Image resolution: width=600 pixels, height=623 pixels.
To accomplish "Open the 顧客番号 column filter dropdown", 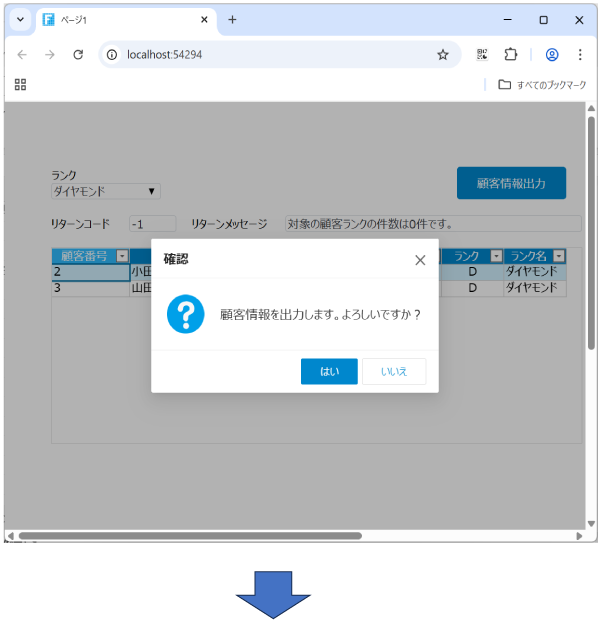I will pyautogui.click(x=122, y=256).
